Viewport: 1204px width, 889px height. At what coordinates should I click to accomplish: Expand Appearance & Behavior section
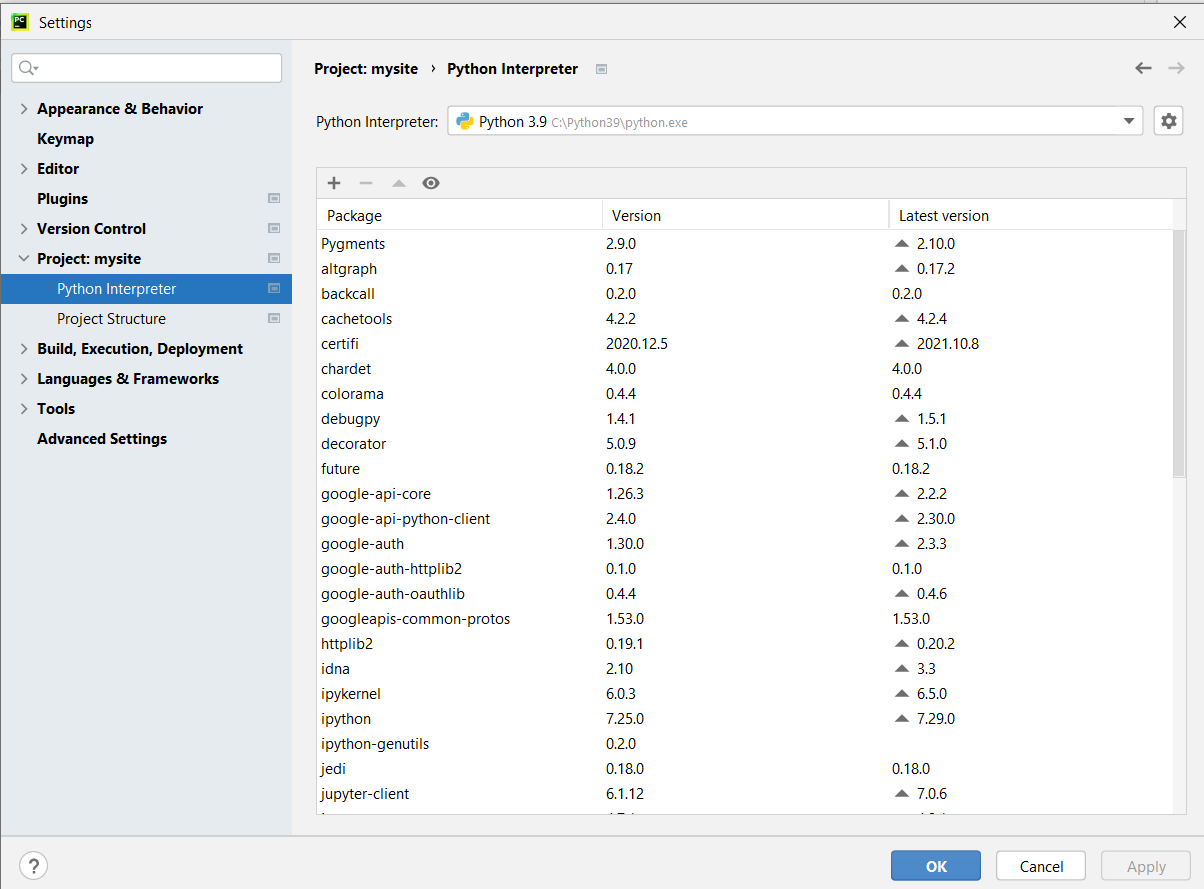pos(24,109)
